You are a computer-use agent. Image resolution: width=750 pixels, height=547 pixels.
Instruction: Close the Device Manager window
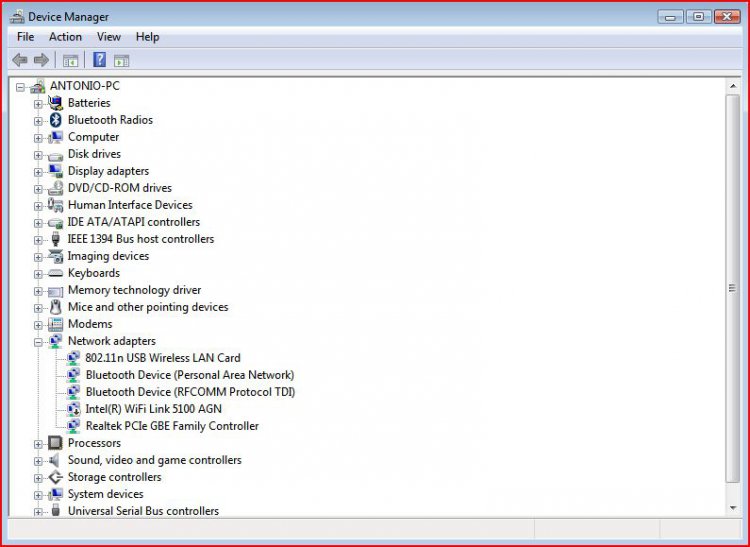[x=727, y=17]
